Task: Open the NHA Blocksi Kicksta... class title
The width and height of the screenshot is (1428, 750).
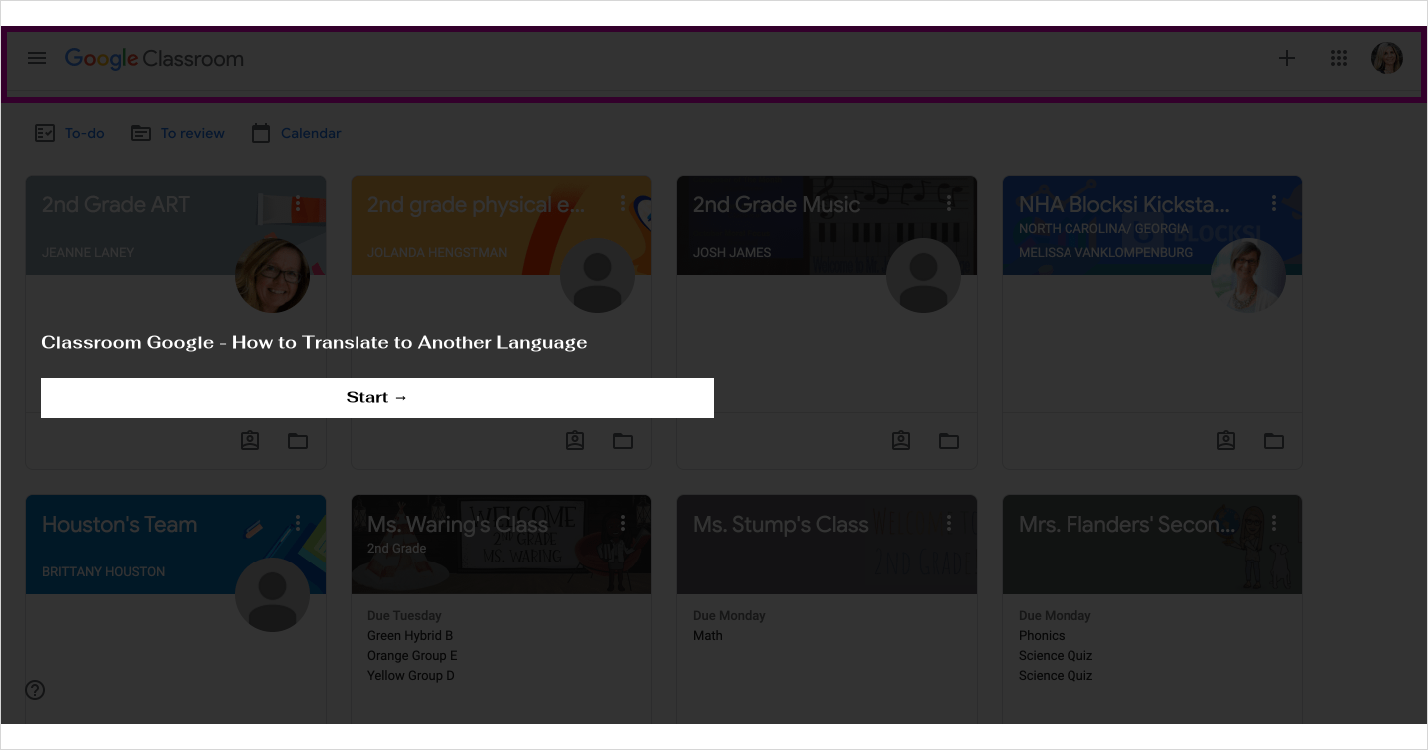Action: 1124,204
